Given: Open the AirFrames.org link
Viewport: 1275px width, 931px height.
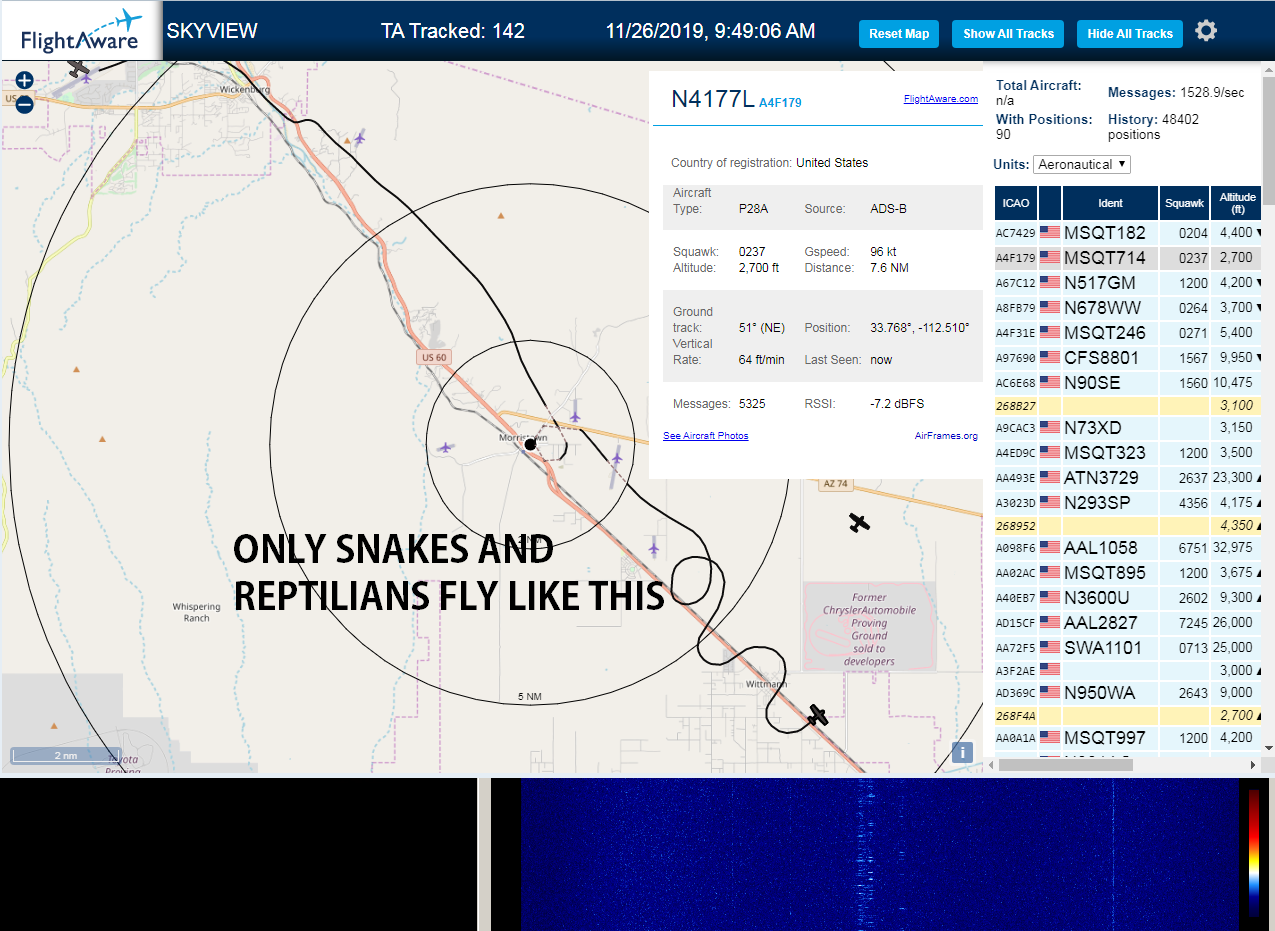Looking at the screenshot, I should pyautogui.click(x=946, y=436).
